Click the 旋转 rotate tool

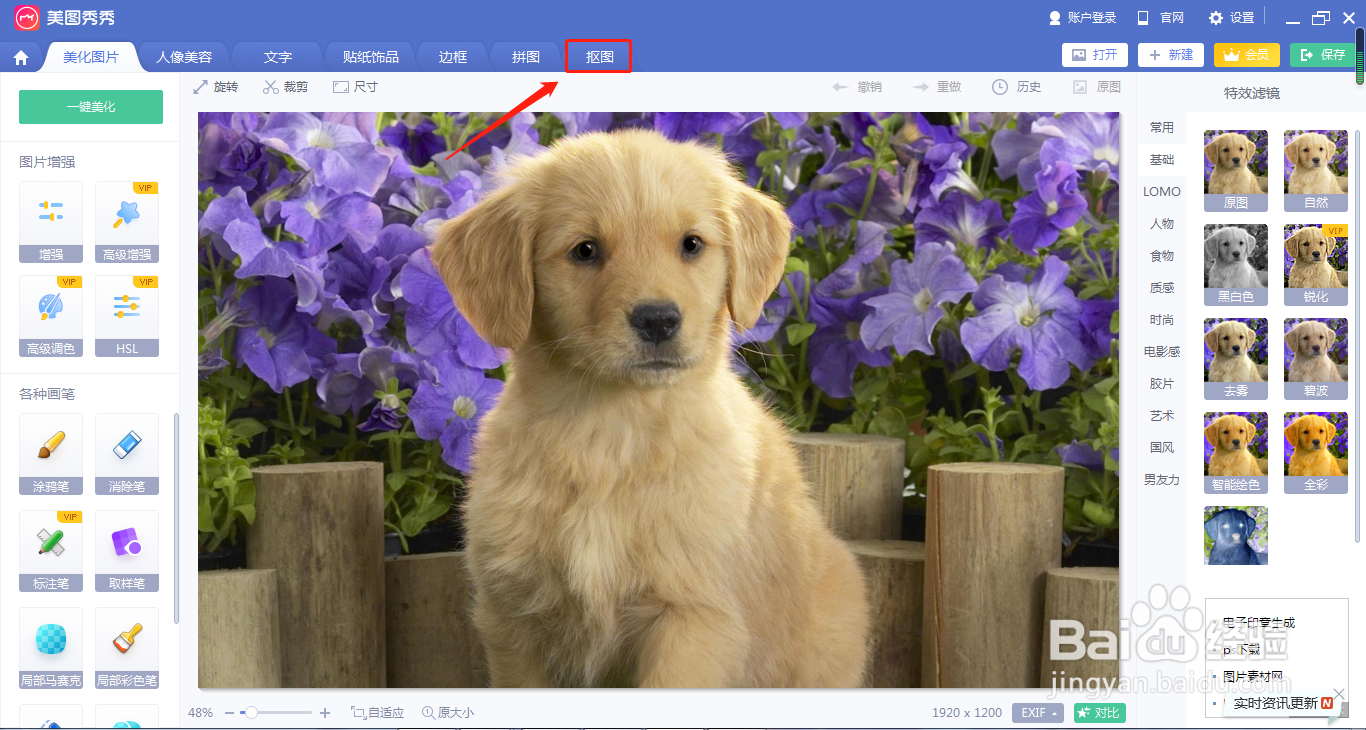[x=215, y=87]
